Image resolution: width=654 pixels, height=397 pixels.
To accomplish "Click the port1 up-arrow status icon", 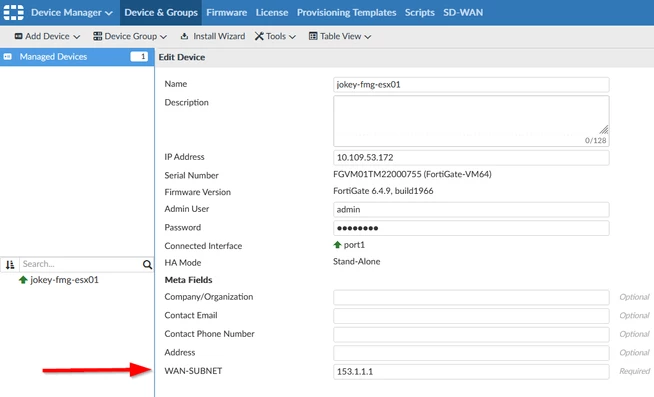I will 337,245.
